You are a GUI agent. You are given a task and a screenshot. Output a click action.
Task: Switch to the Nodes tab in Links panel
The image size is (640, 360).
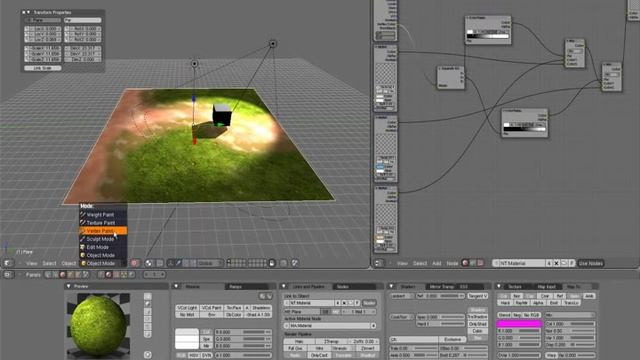pyautogui.click(x=342, y=287)
